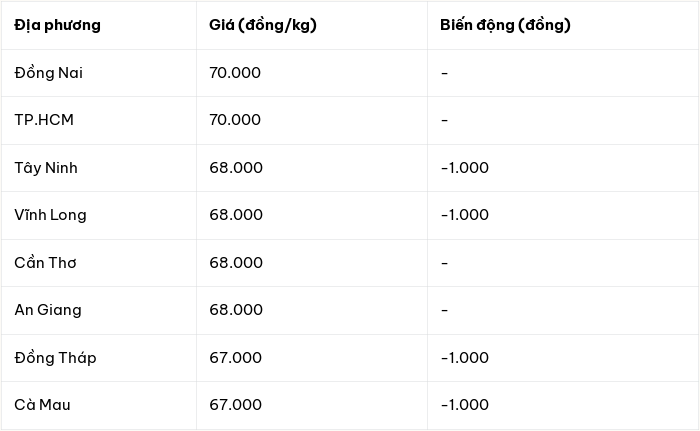Image resolution: width=700 pixels, height=431 pixels.
Task: Click Tây Ninh change value -1.000
Action: pos(465,168)
